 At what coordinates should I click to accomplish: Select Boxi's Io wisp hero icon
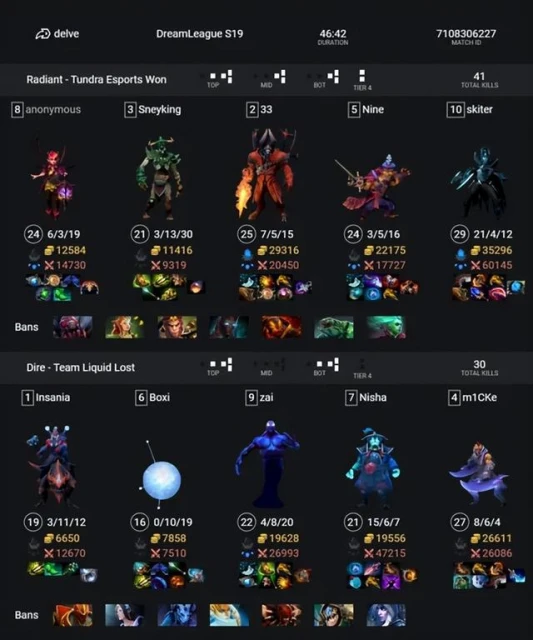click(161, 476)
